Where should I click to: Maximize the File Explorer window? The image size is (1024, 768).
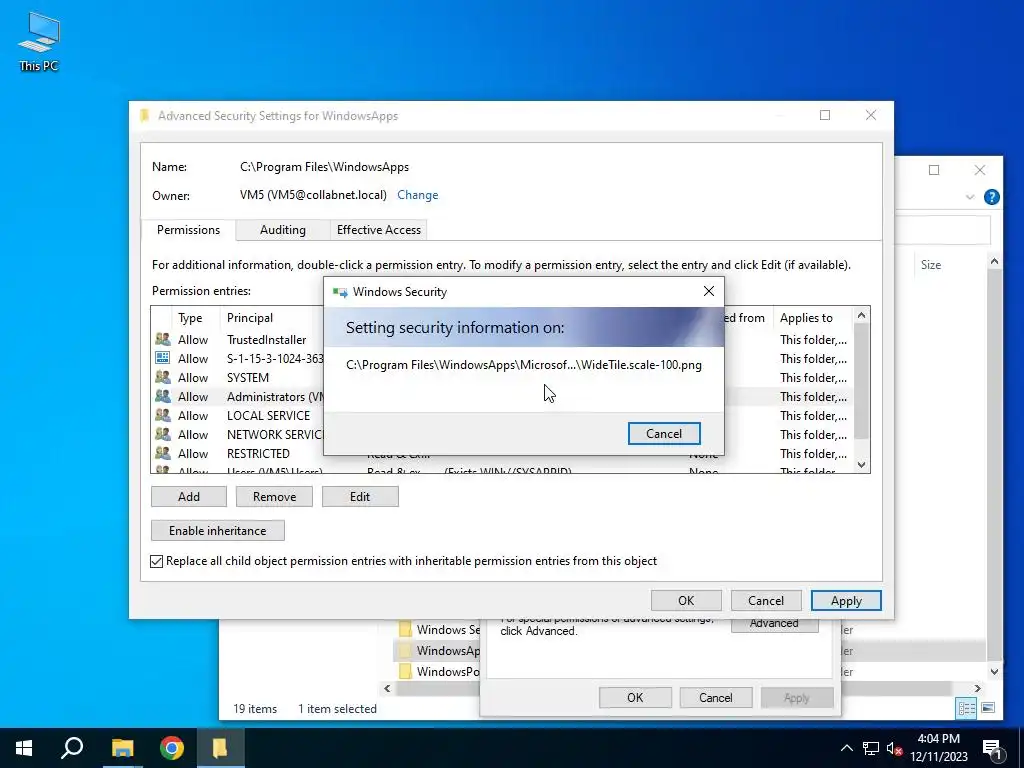(x=934, y=170)
